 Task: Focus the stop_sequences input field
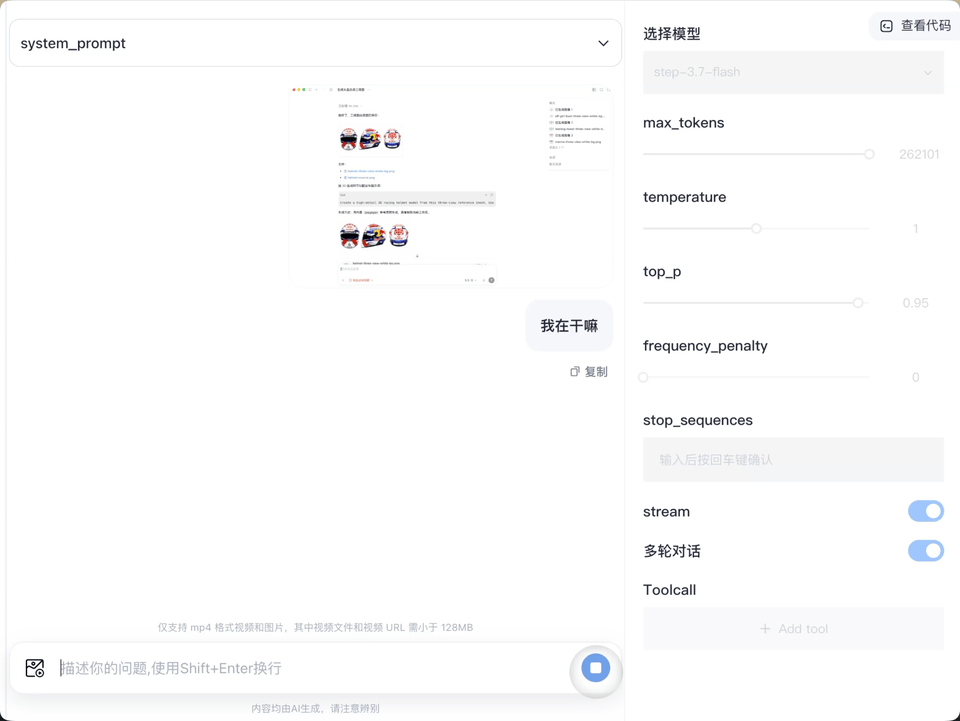click(x=793, y=460)
